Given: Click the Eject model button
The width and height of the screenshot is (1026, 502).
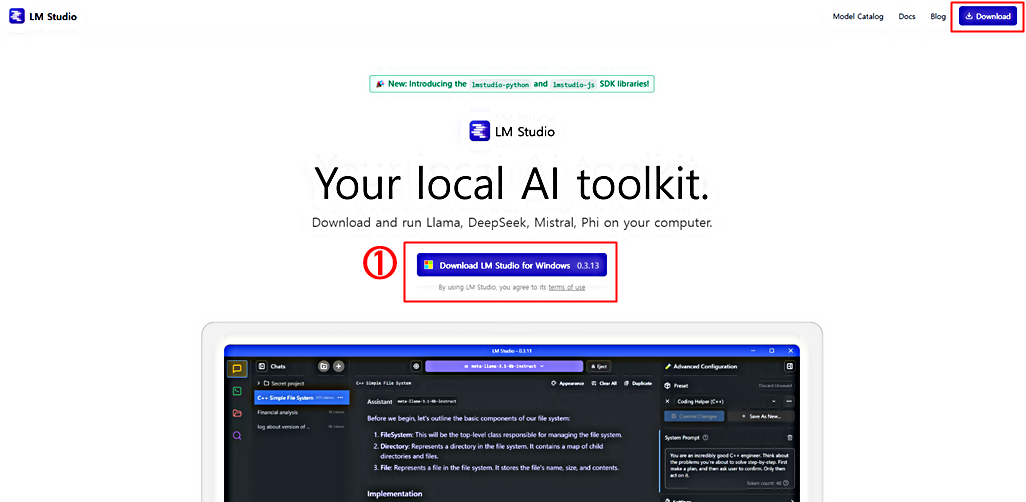Looking at the screenshot, I should [x=599, y=367].
